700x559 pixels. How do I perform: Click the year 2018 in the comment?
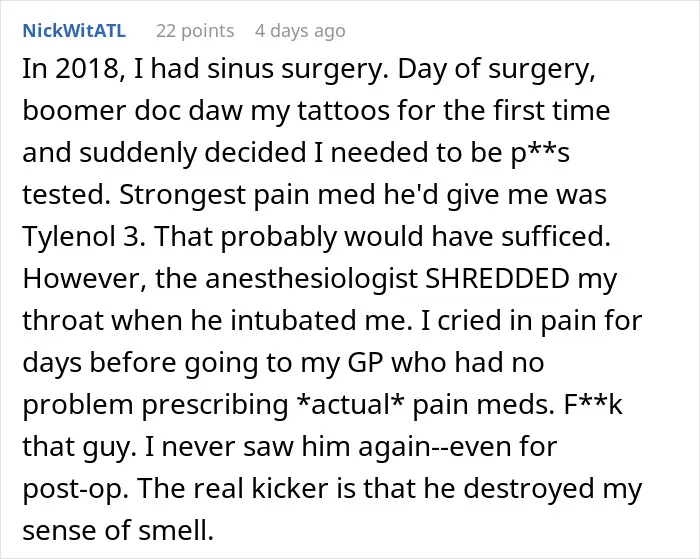[87, 69]
